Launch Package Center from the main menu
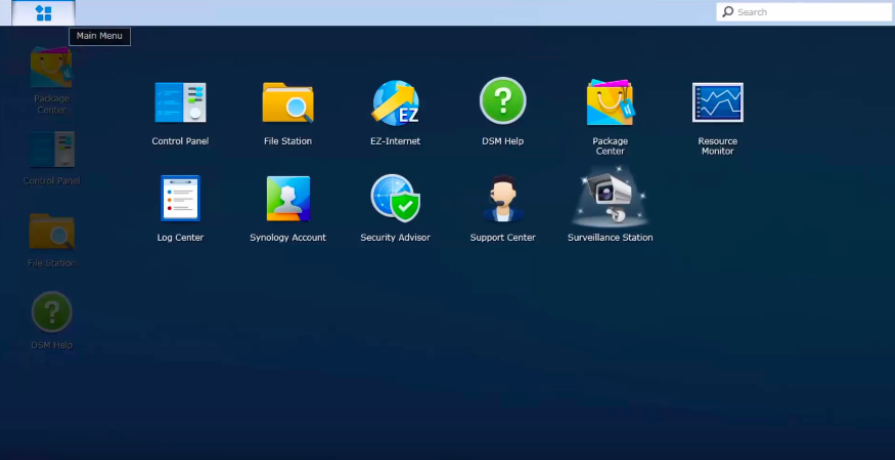 610,102
